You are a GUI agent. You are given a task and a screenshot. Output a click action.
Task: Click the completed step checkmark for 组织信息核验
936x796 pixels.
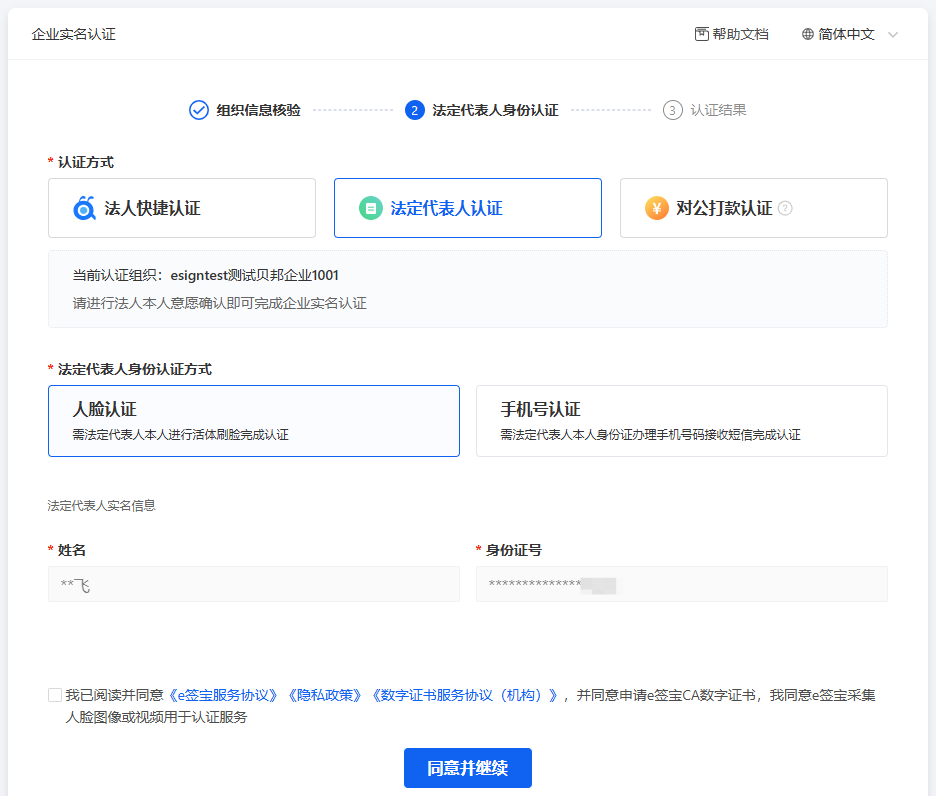(199, 110)
